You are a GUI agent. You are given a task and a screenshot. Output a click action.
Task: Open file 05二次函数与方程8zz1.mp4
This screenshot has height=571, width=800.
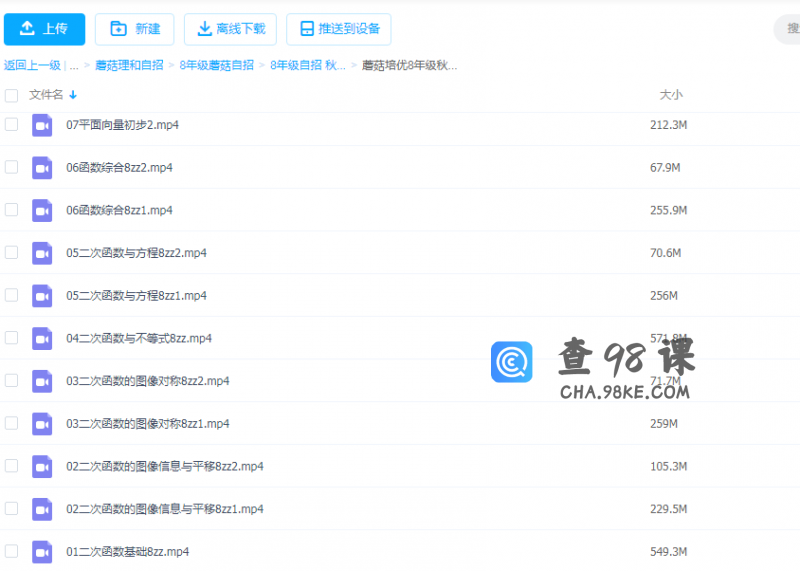136,296
